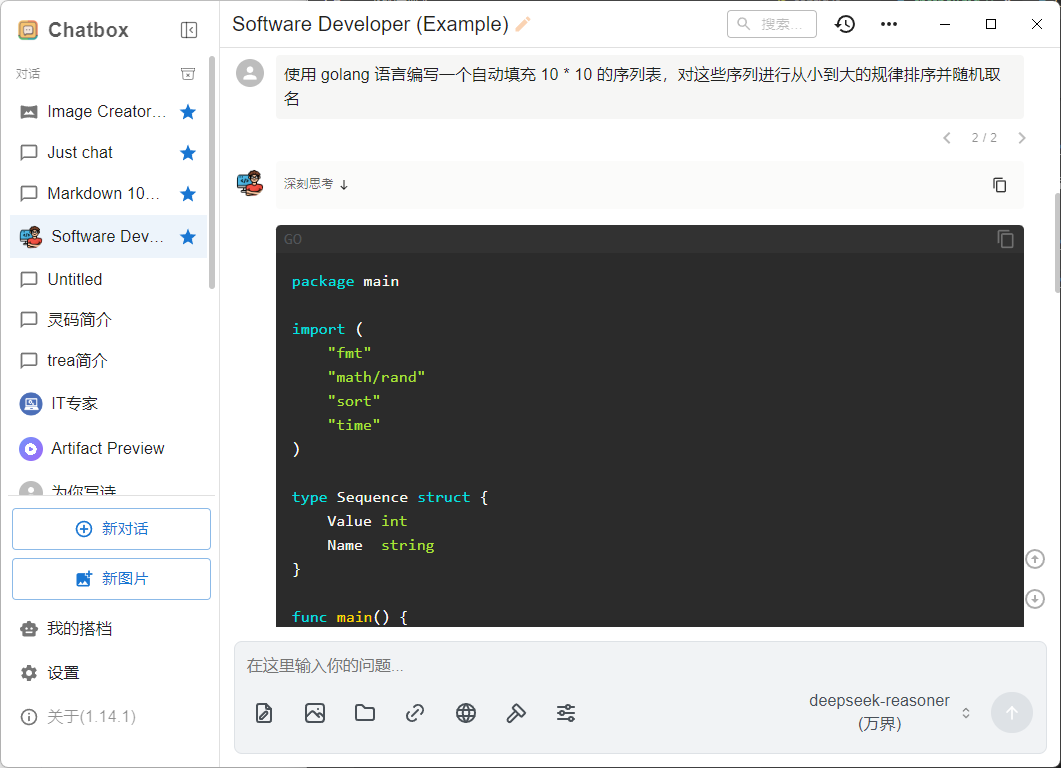Click the 新对话 new chat button
Screen dimensions: 1061x768
[111, 529]
